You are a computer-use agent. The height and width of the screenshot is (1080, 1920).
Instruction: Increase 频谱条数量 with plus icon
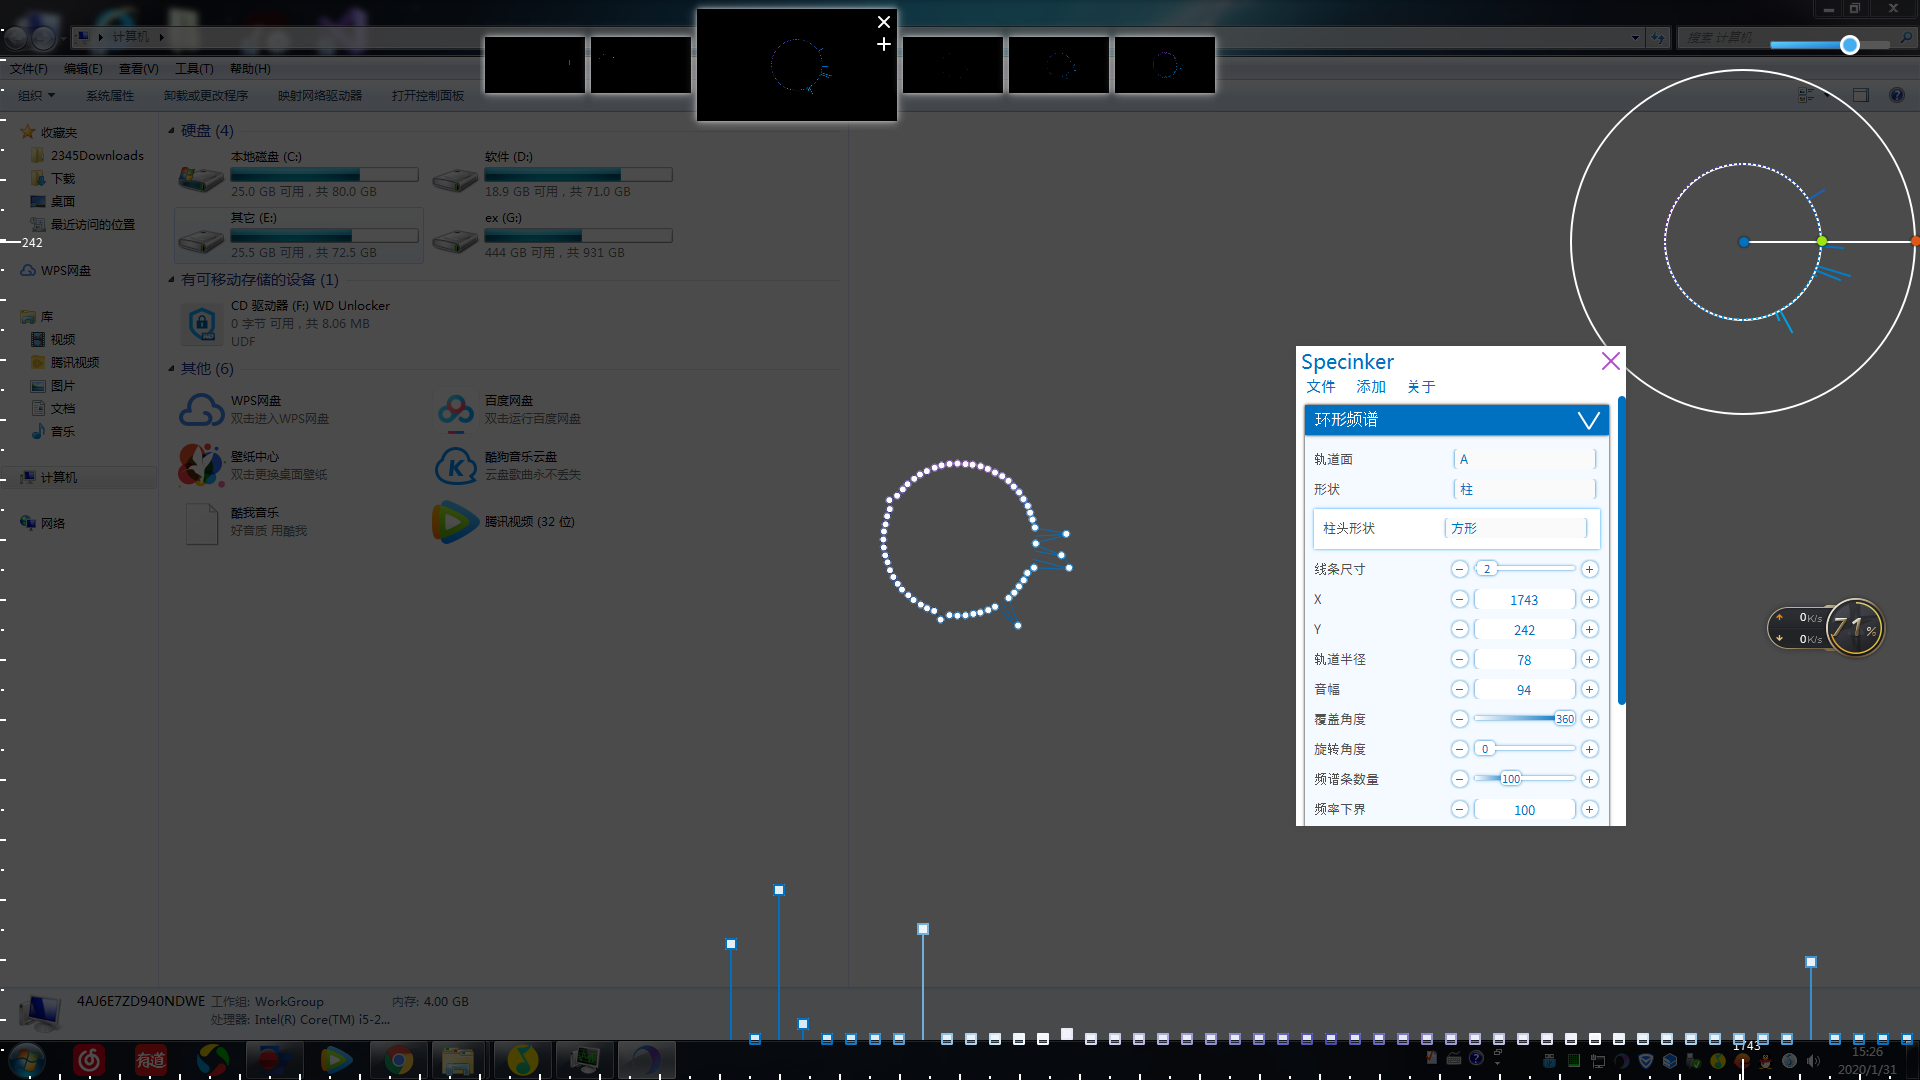point(1589,779)
